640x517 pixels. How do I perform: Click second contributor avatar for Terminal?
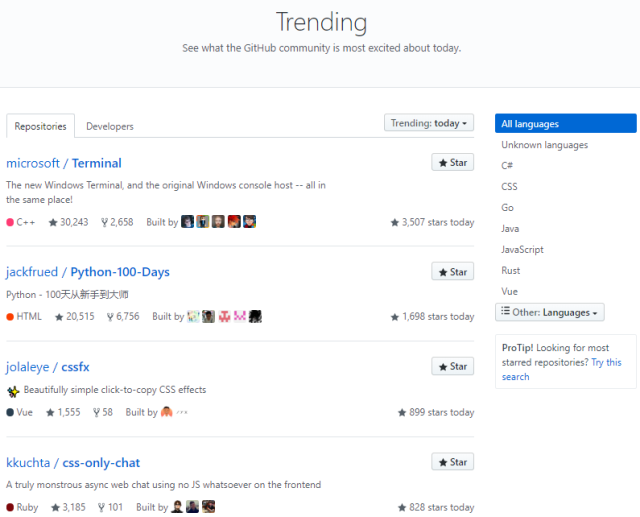[x=203, y=222]
